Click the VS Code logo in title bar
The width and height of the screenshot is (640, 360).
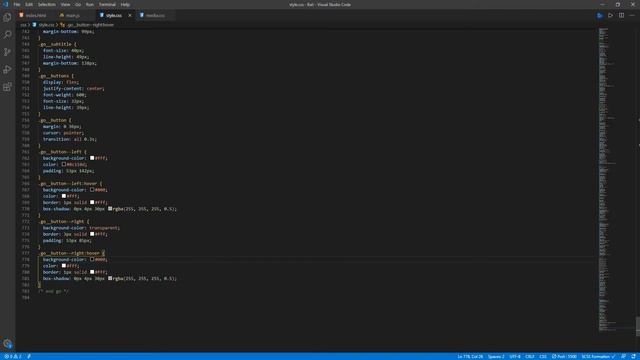click(6, 4)
